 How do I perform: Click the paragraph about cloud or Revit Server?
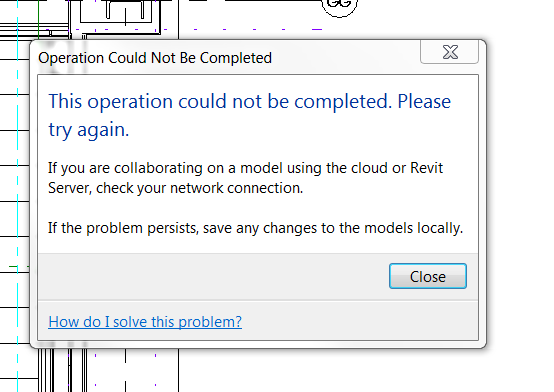pyautogui.click(x=245, y=178)
